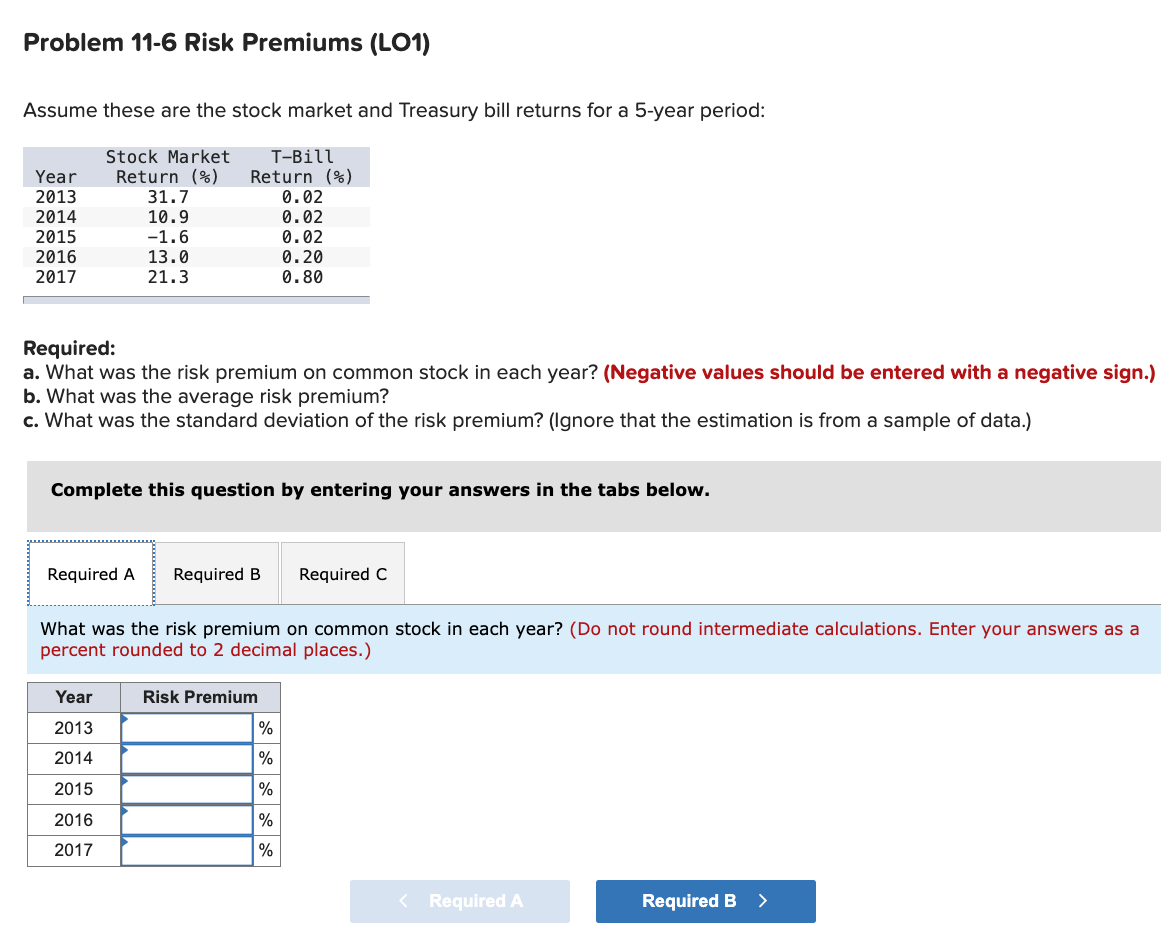
Task: Switch to the Required C tab
Action: coord(342,573)
